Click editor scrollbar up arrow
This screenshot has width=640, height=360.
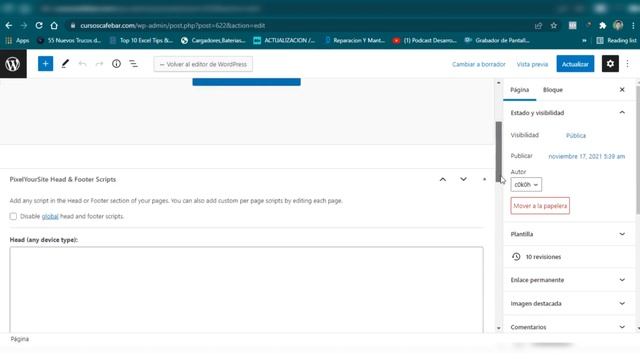(x=499, y=83)
